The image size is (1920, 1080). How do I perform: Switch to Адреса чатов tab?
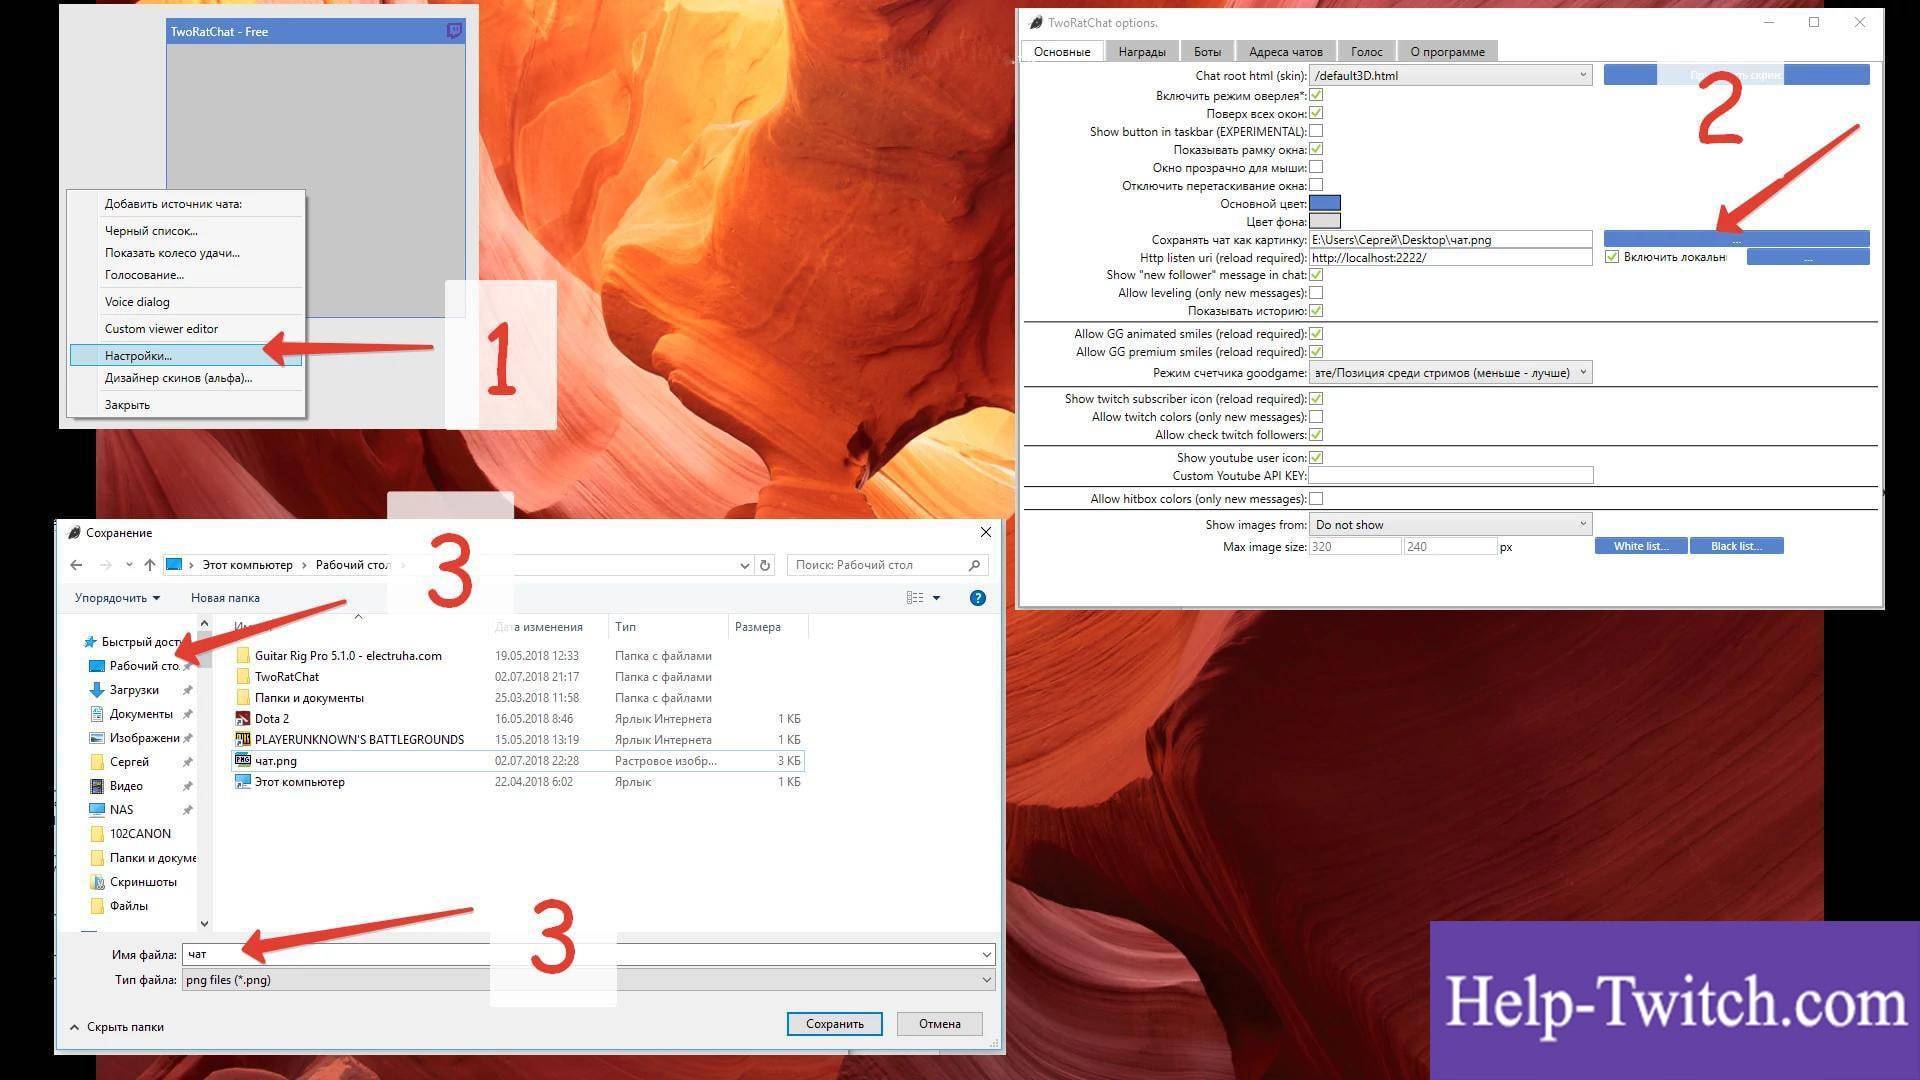click(x=1285, y=51)
